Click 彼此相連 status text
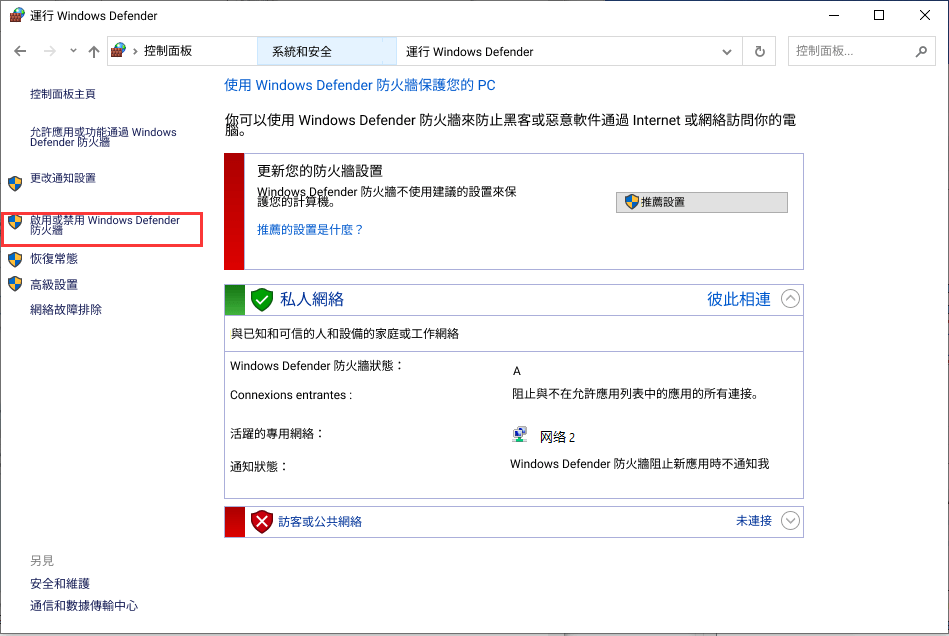949x636 pixels. [738, 299]
